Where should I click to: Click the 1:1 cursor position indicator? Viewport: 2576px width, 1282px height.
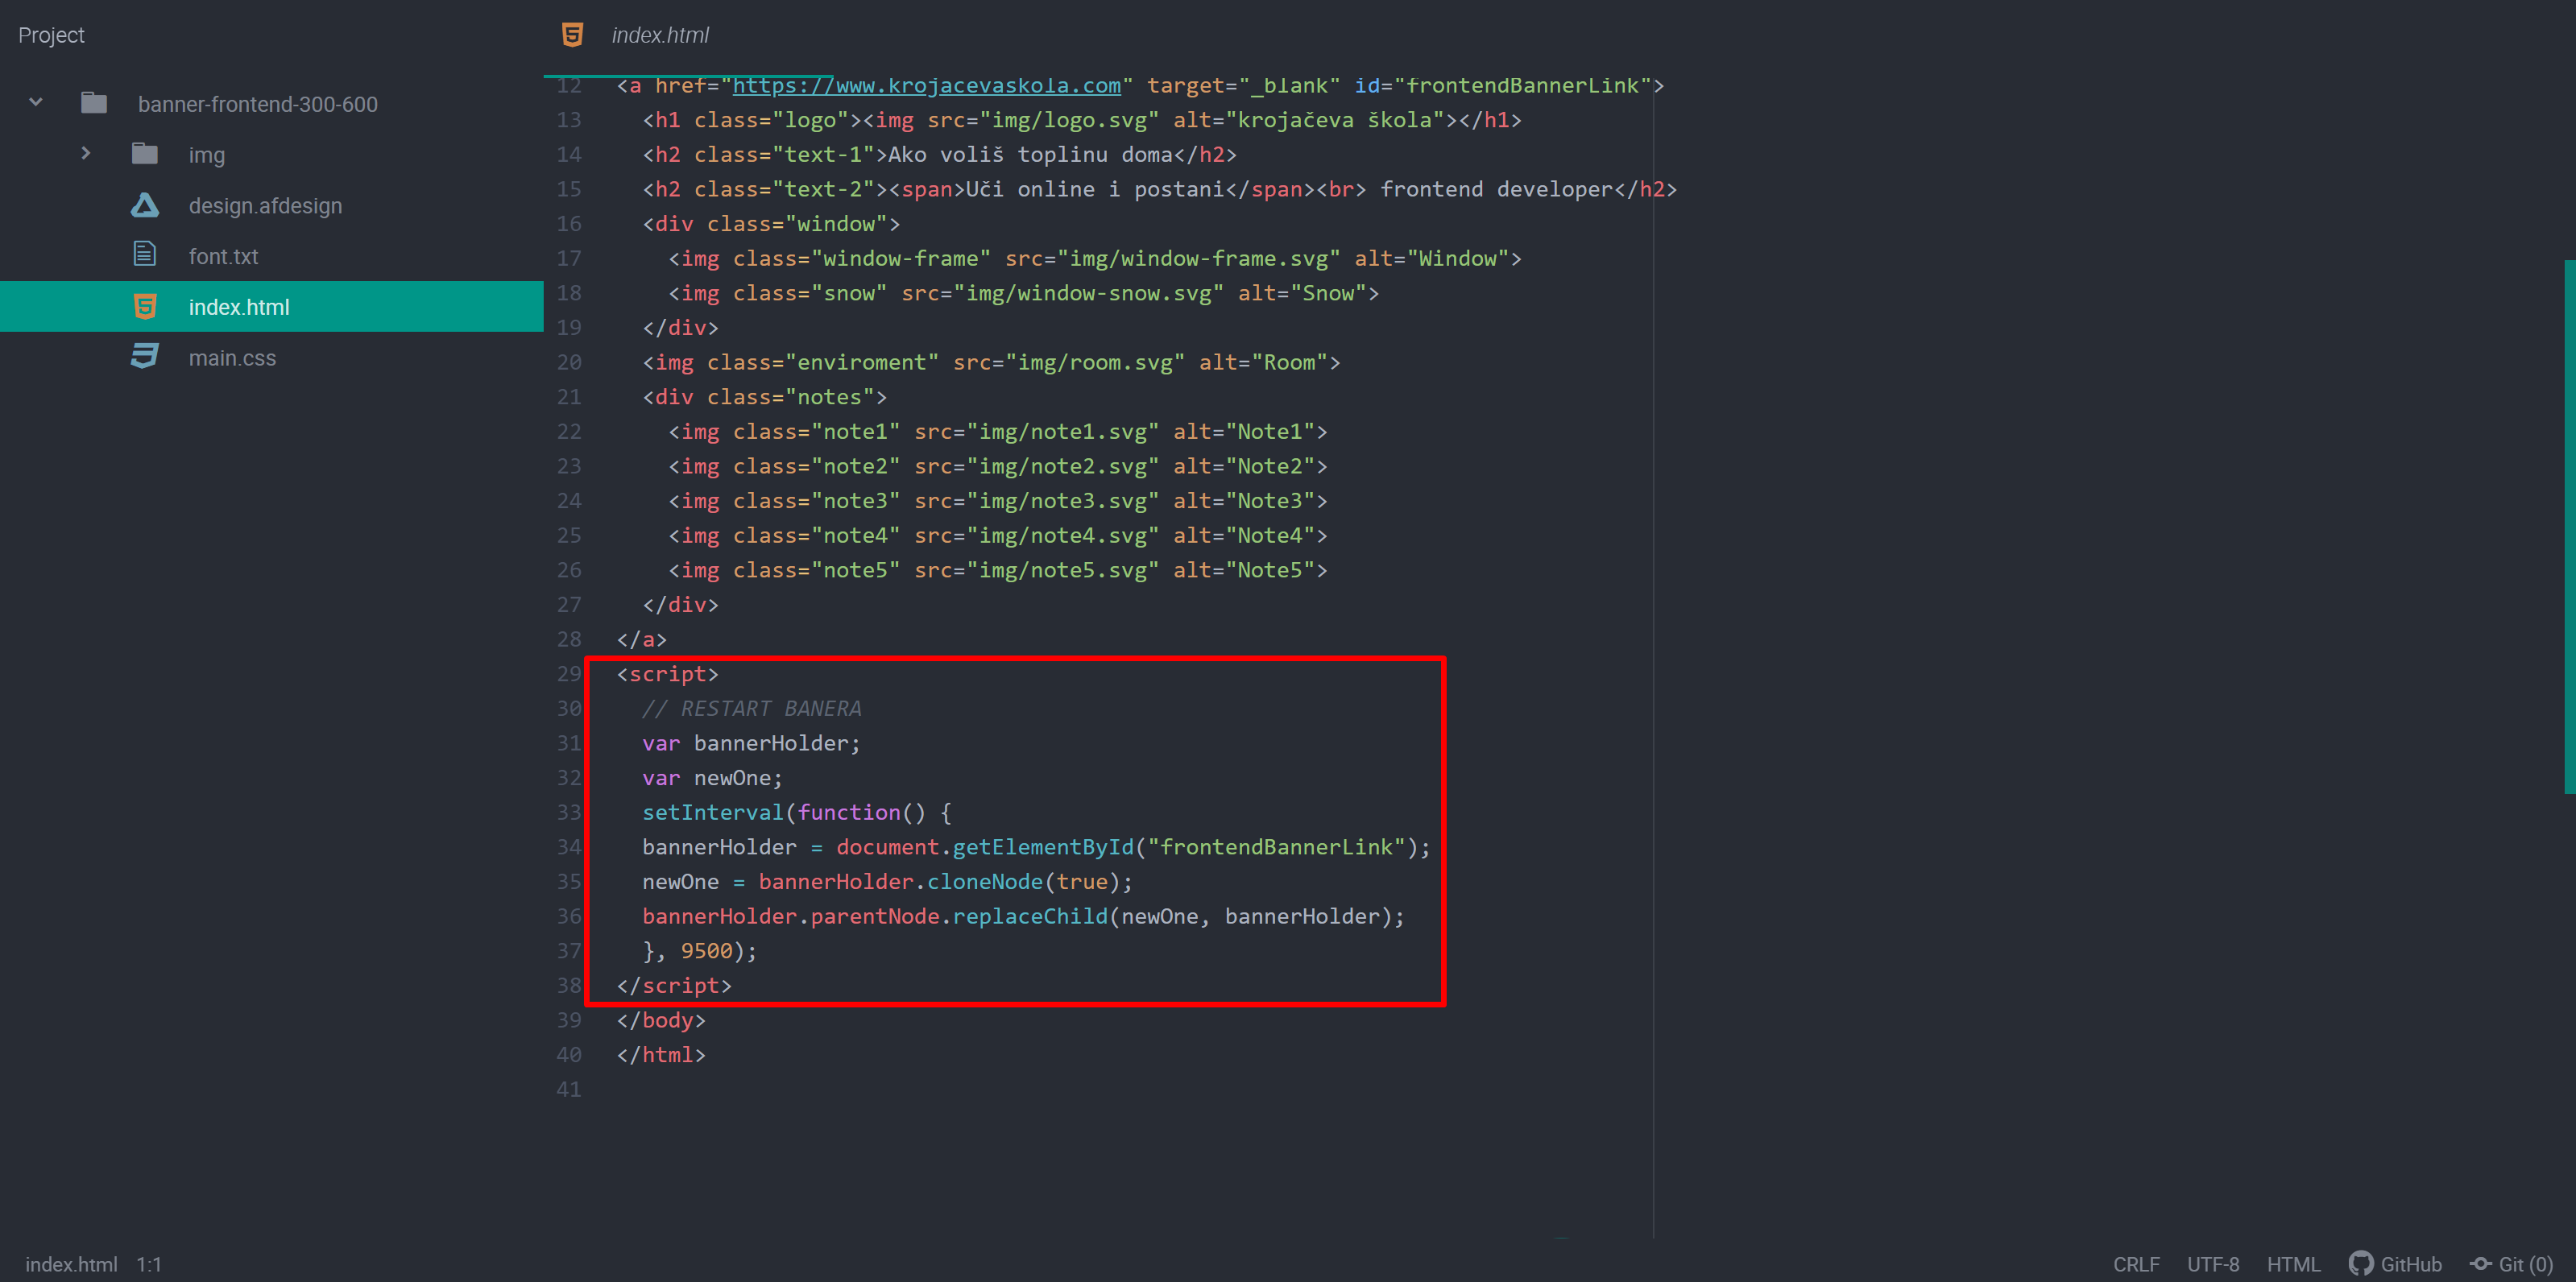149,1264
